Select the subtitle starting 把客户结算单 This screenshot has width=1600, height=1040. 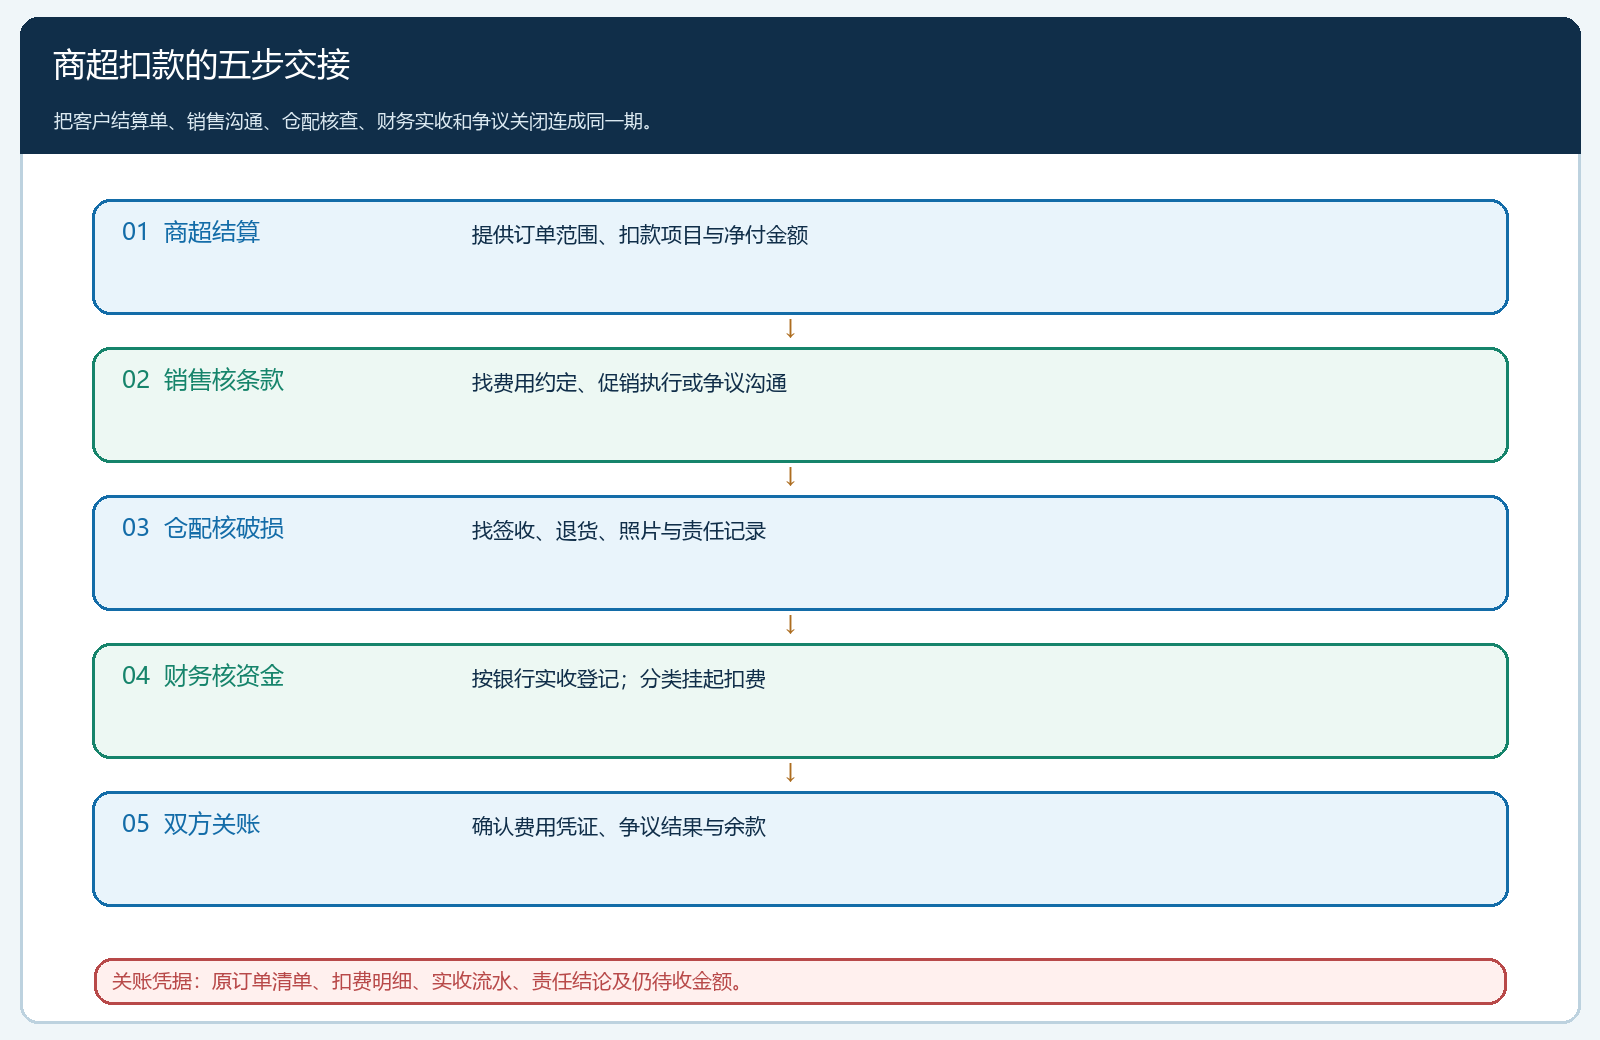(x=354, y=121)
